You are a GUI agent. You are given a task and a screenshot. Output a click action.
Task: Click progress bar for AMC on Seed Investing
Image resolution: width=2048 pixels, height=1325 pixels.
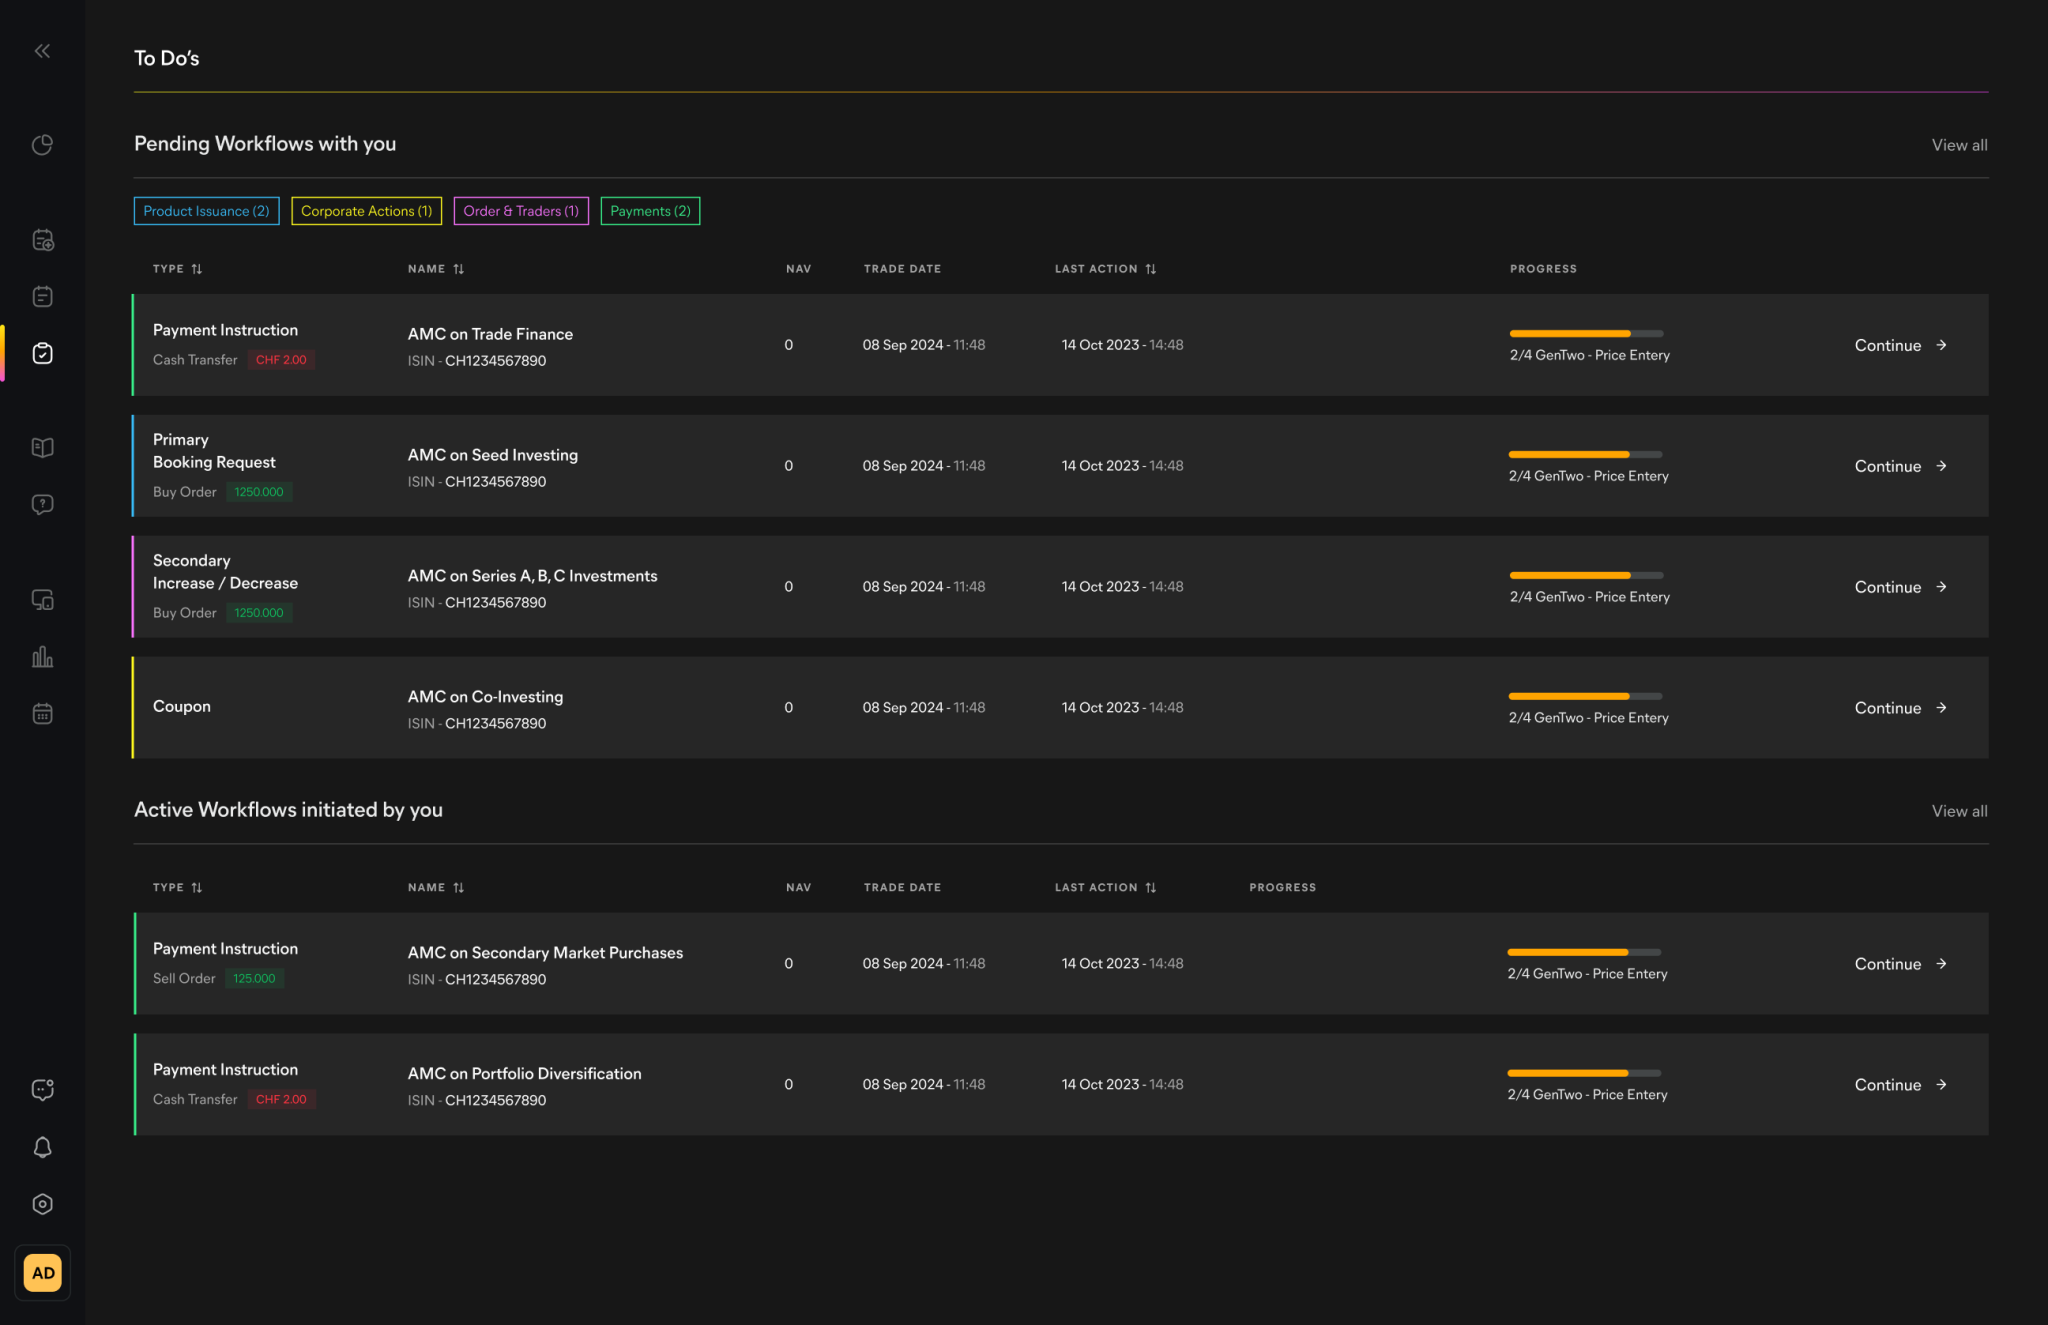1585,455
